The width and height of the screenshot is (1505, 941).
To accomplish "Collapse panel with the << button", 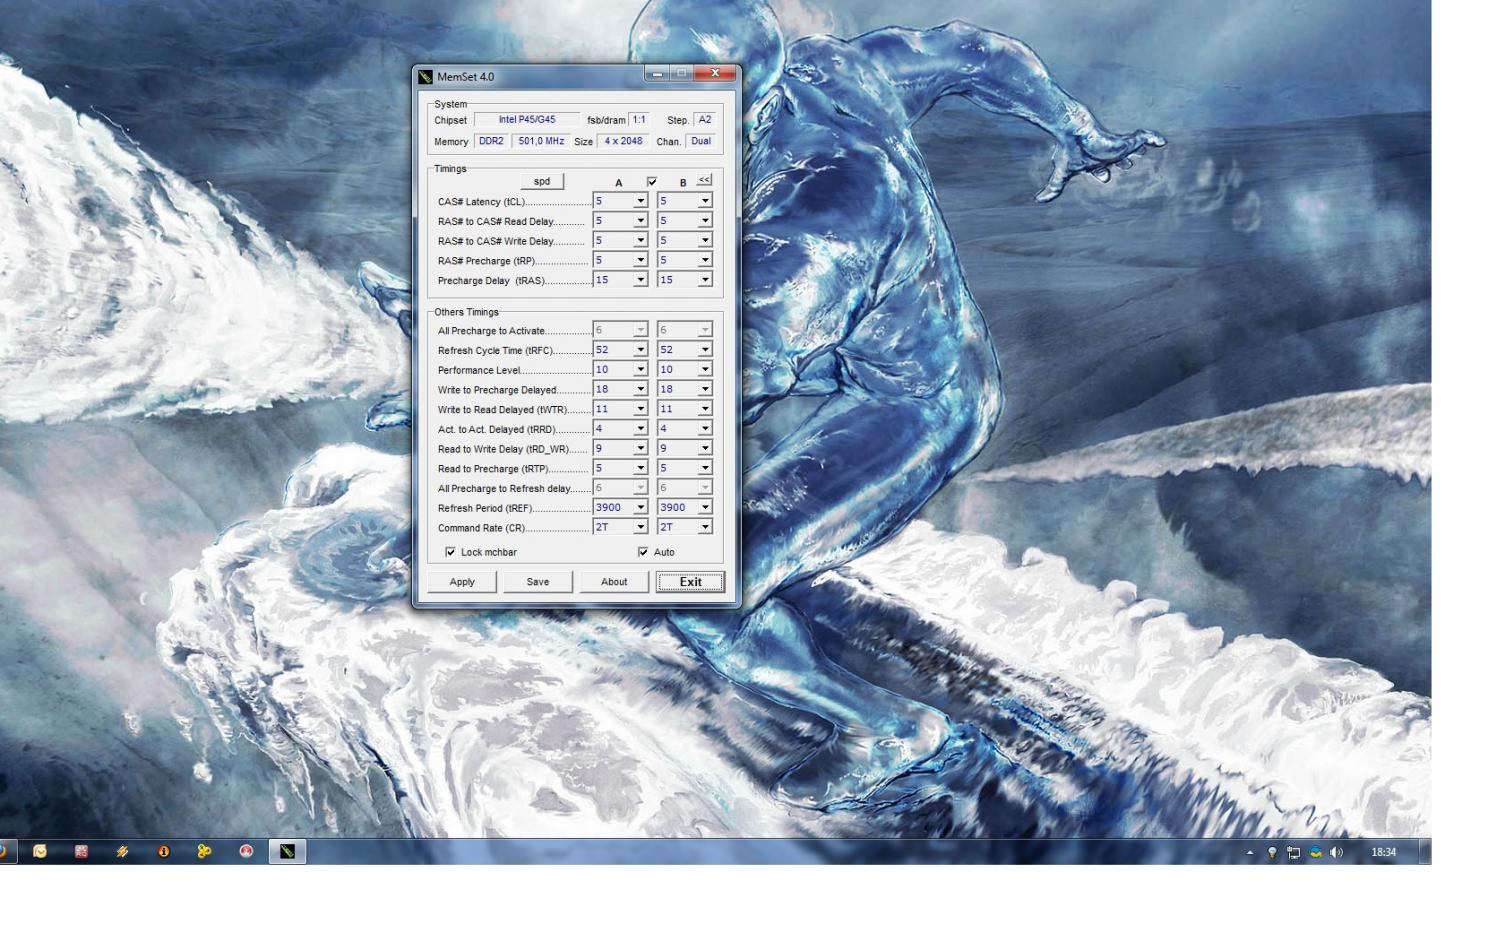I will click(x=704, y=180).
